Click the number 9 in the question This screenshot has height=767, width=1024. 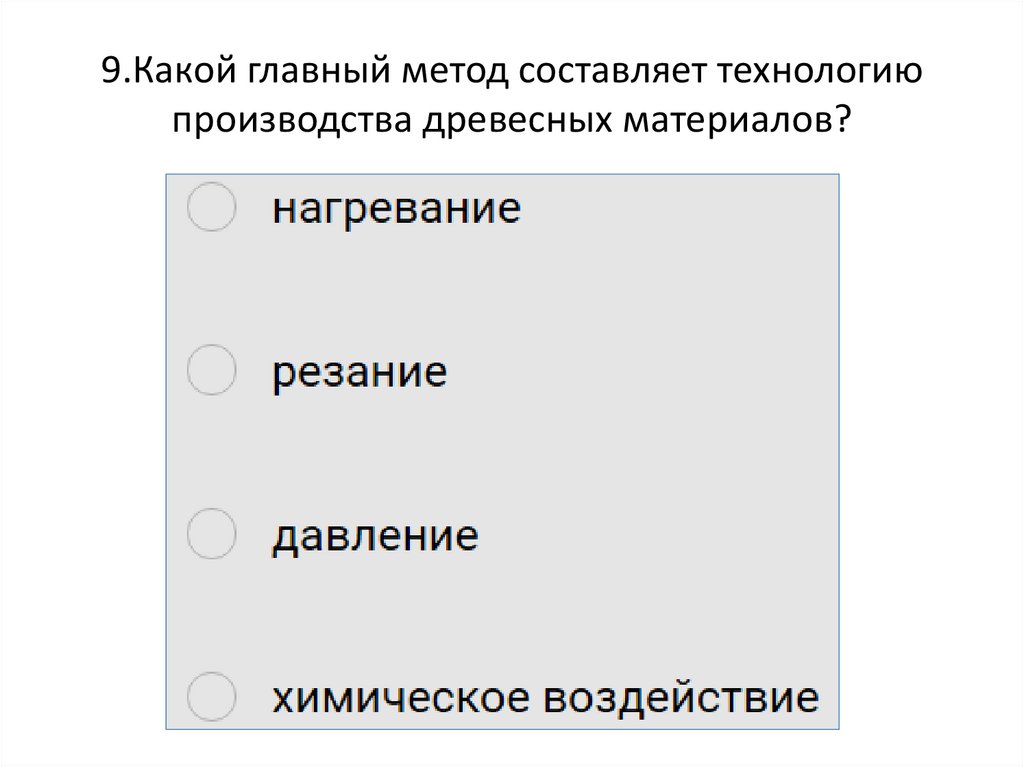click(112, 70)
